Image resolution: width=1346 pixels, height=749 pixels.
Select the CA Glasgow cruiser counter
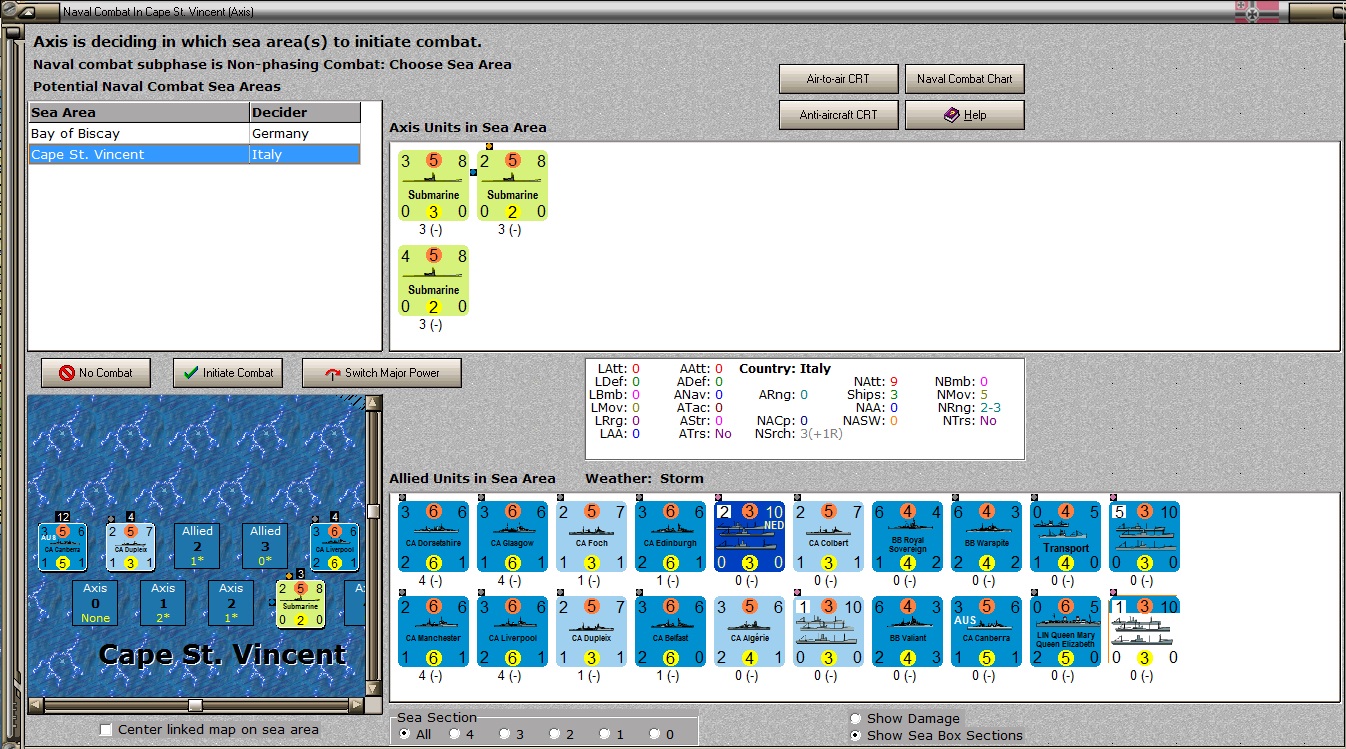click(512, 536)
